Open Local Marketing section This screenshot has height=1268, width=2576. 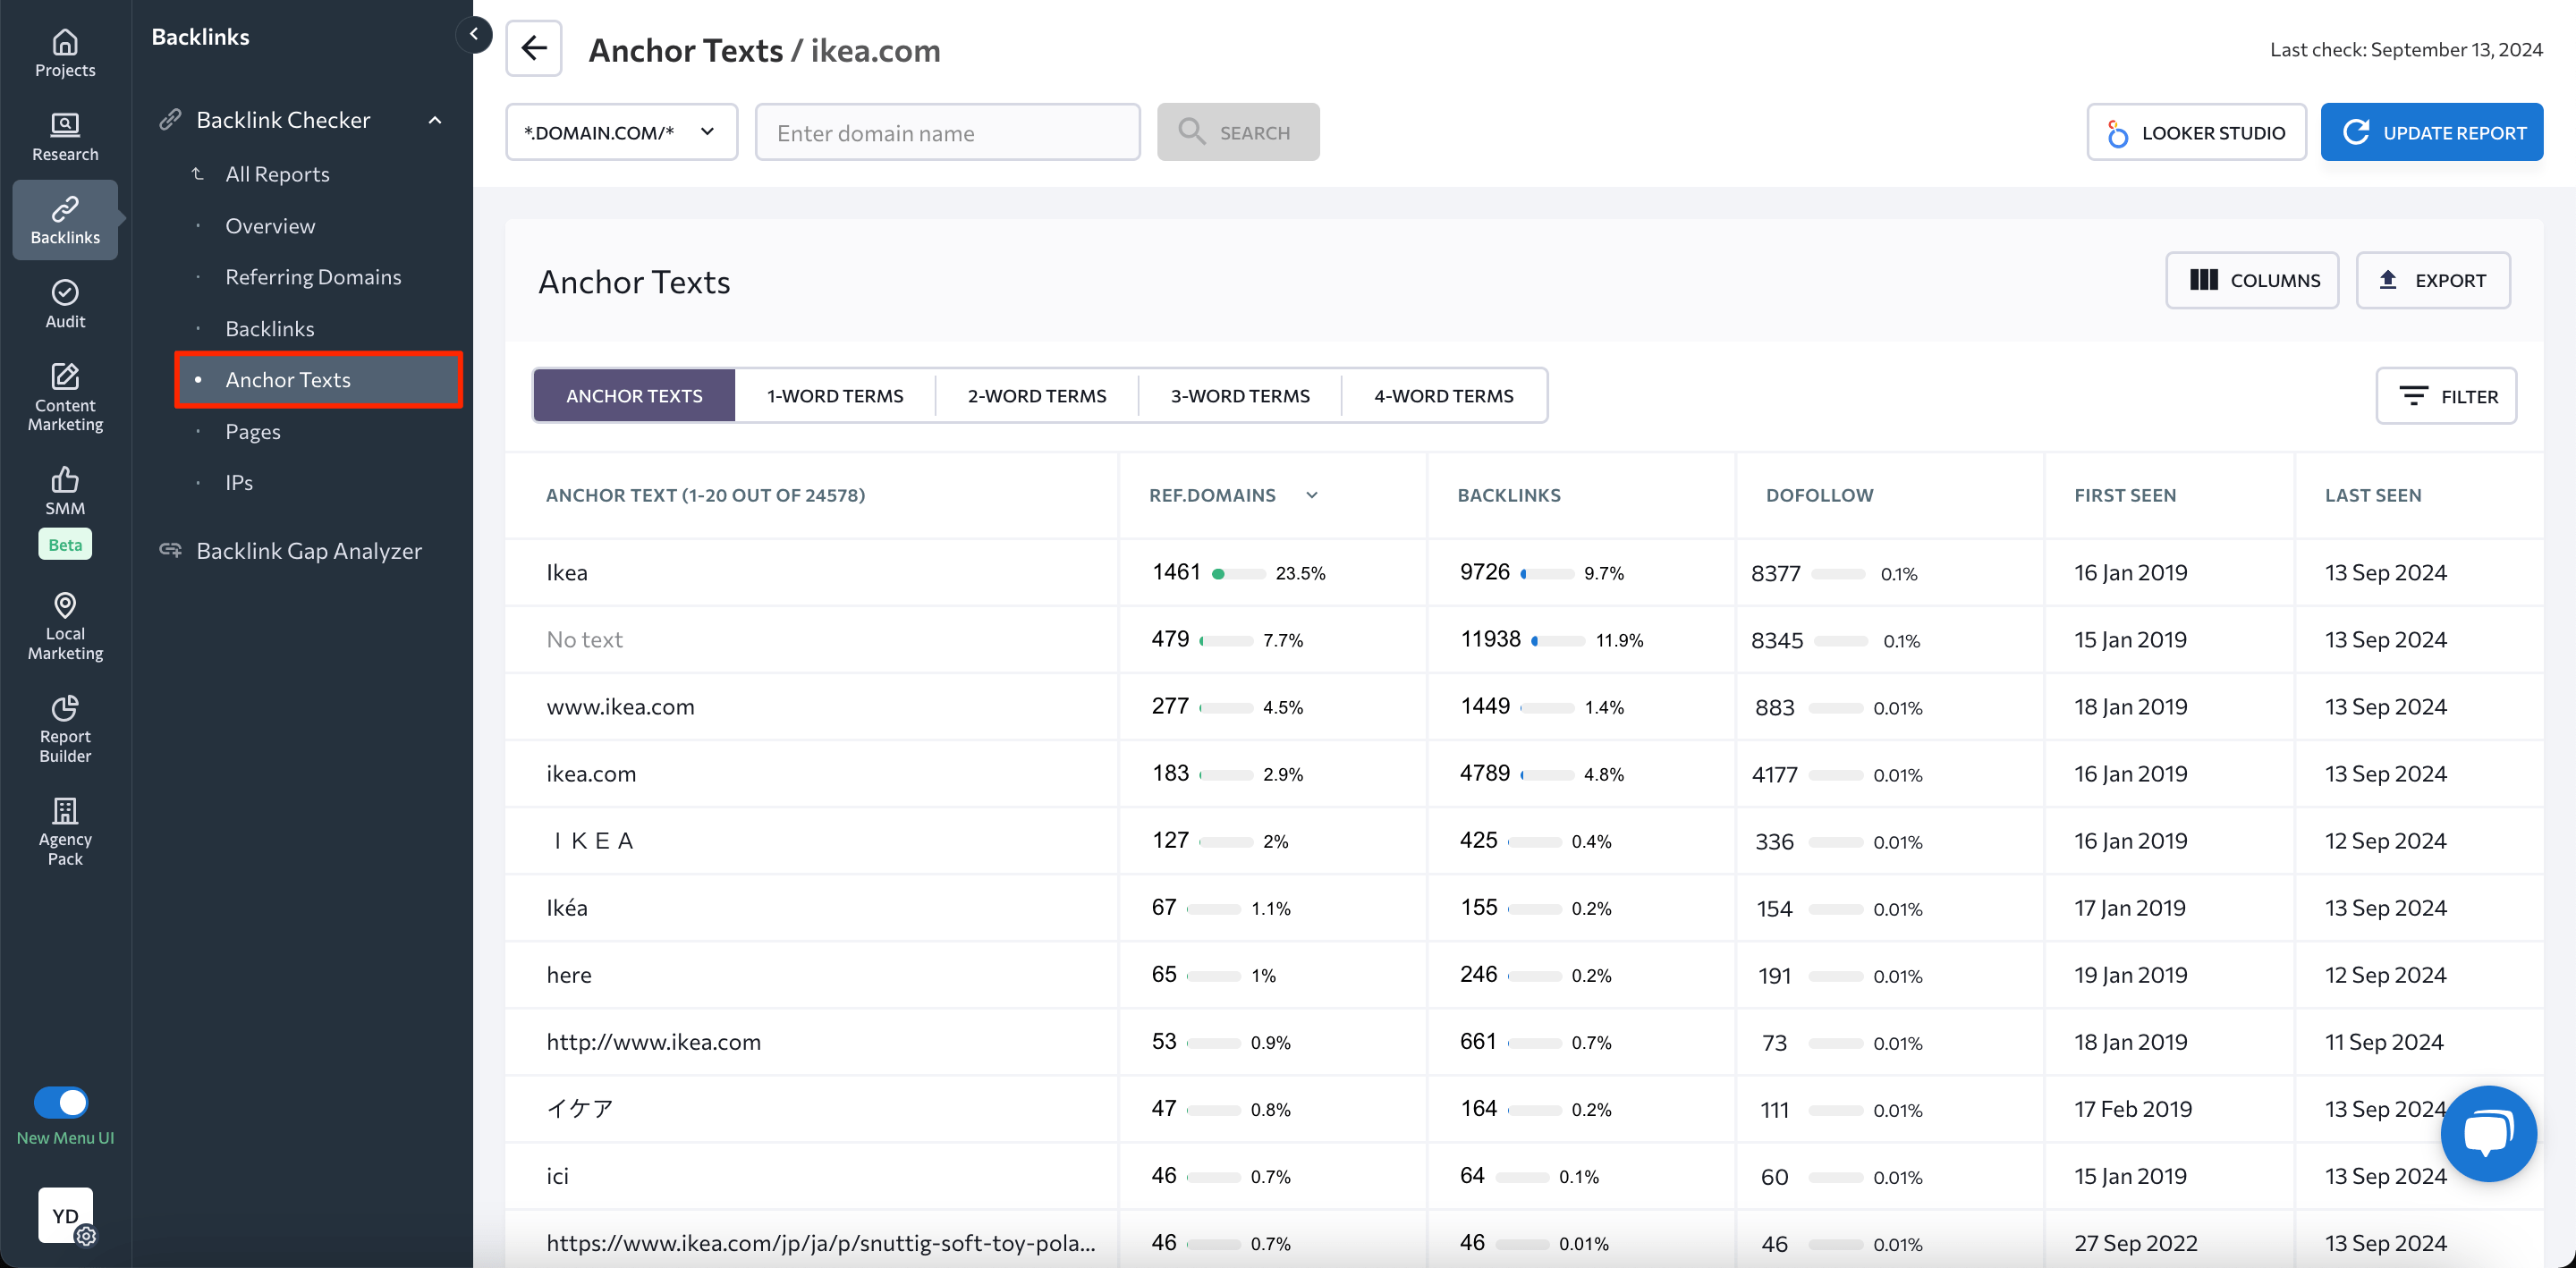pyautogui.click(x=65, y=626)
